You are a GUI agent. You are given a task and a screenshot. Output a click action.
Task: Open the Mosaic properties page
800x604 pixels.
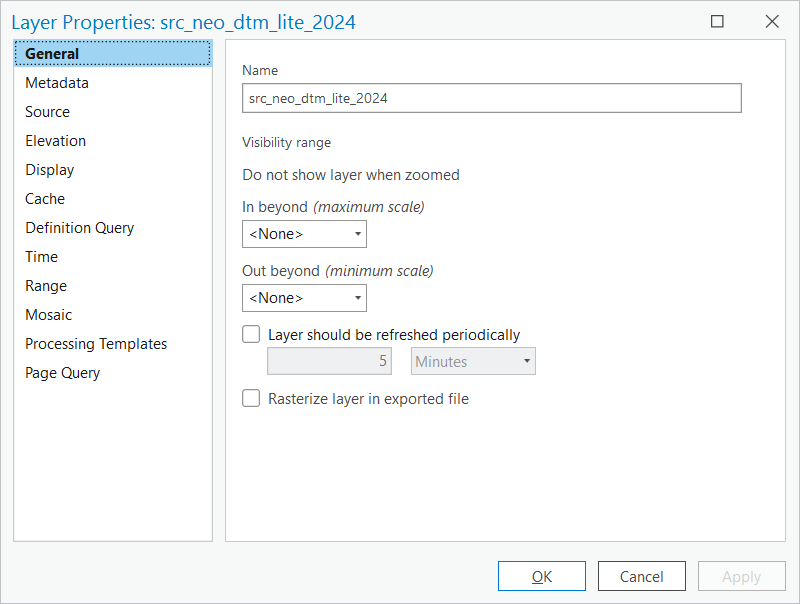point(48,315)
